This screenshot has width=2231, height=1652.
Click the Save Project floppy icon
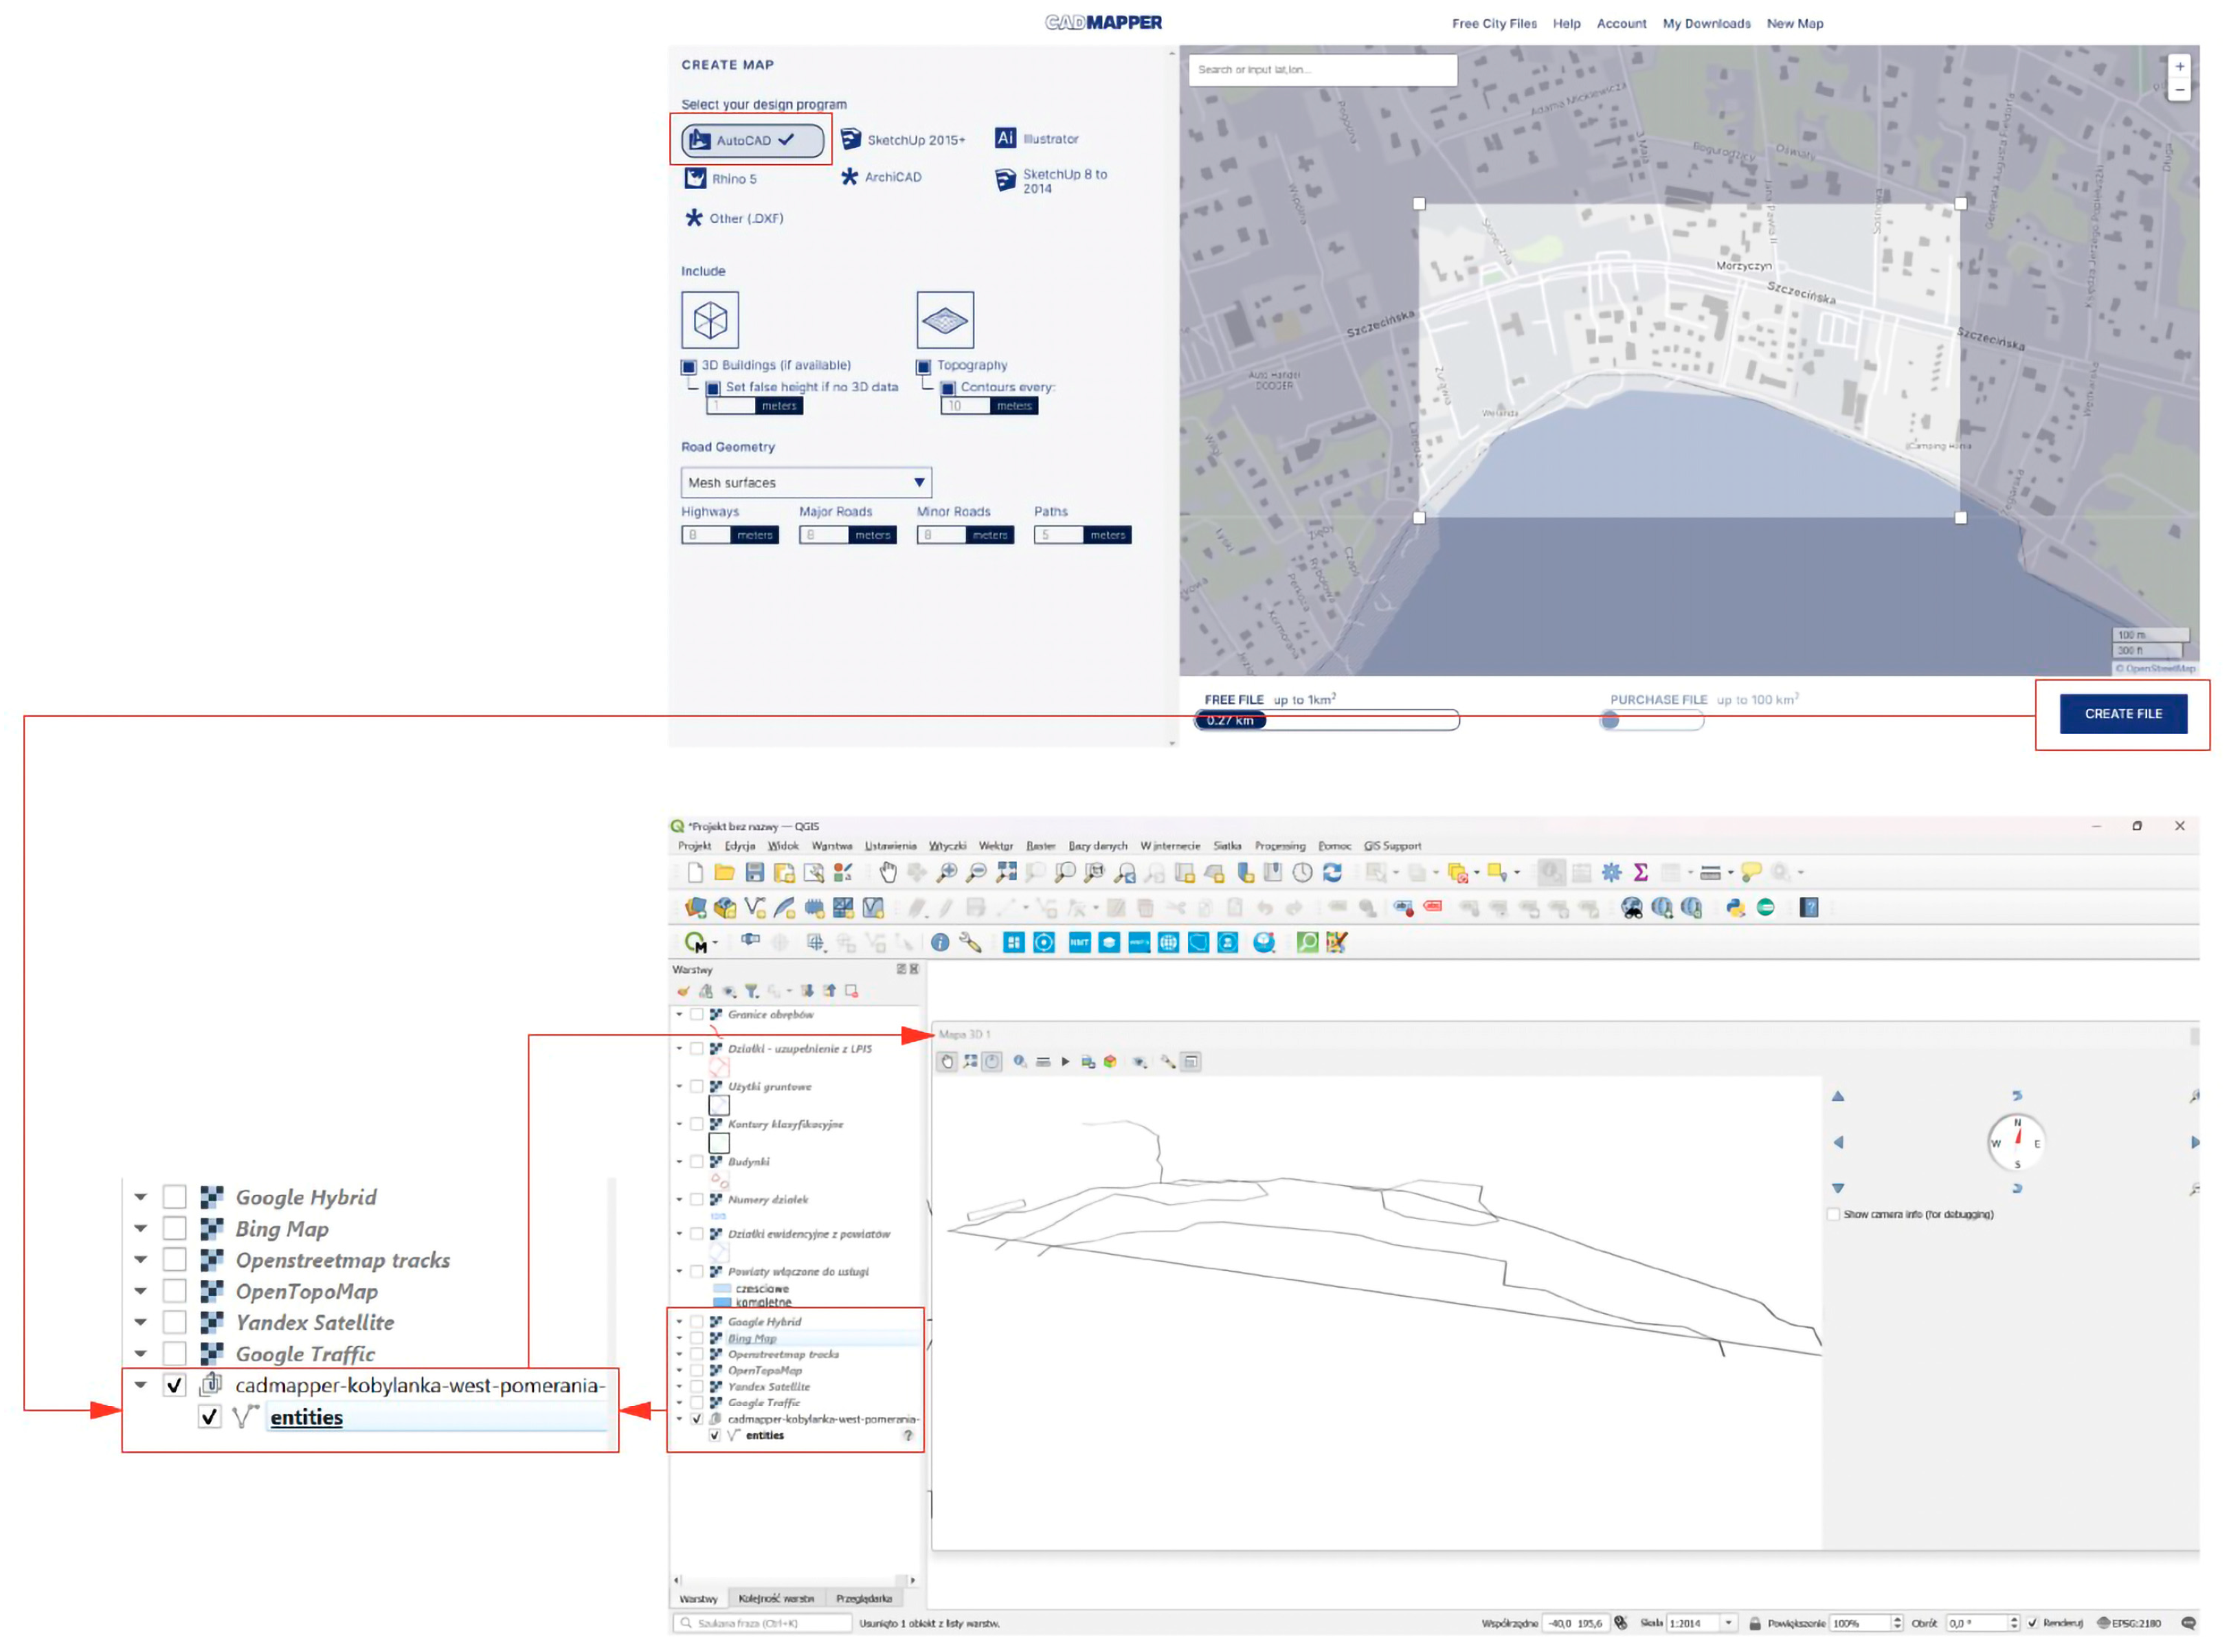click(x=754, y=873)
